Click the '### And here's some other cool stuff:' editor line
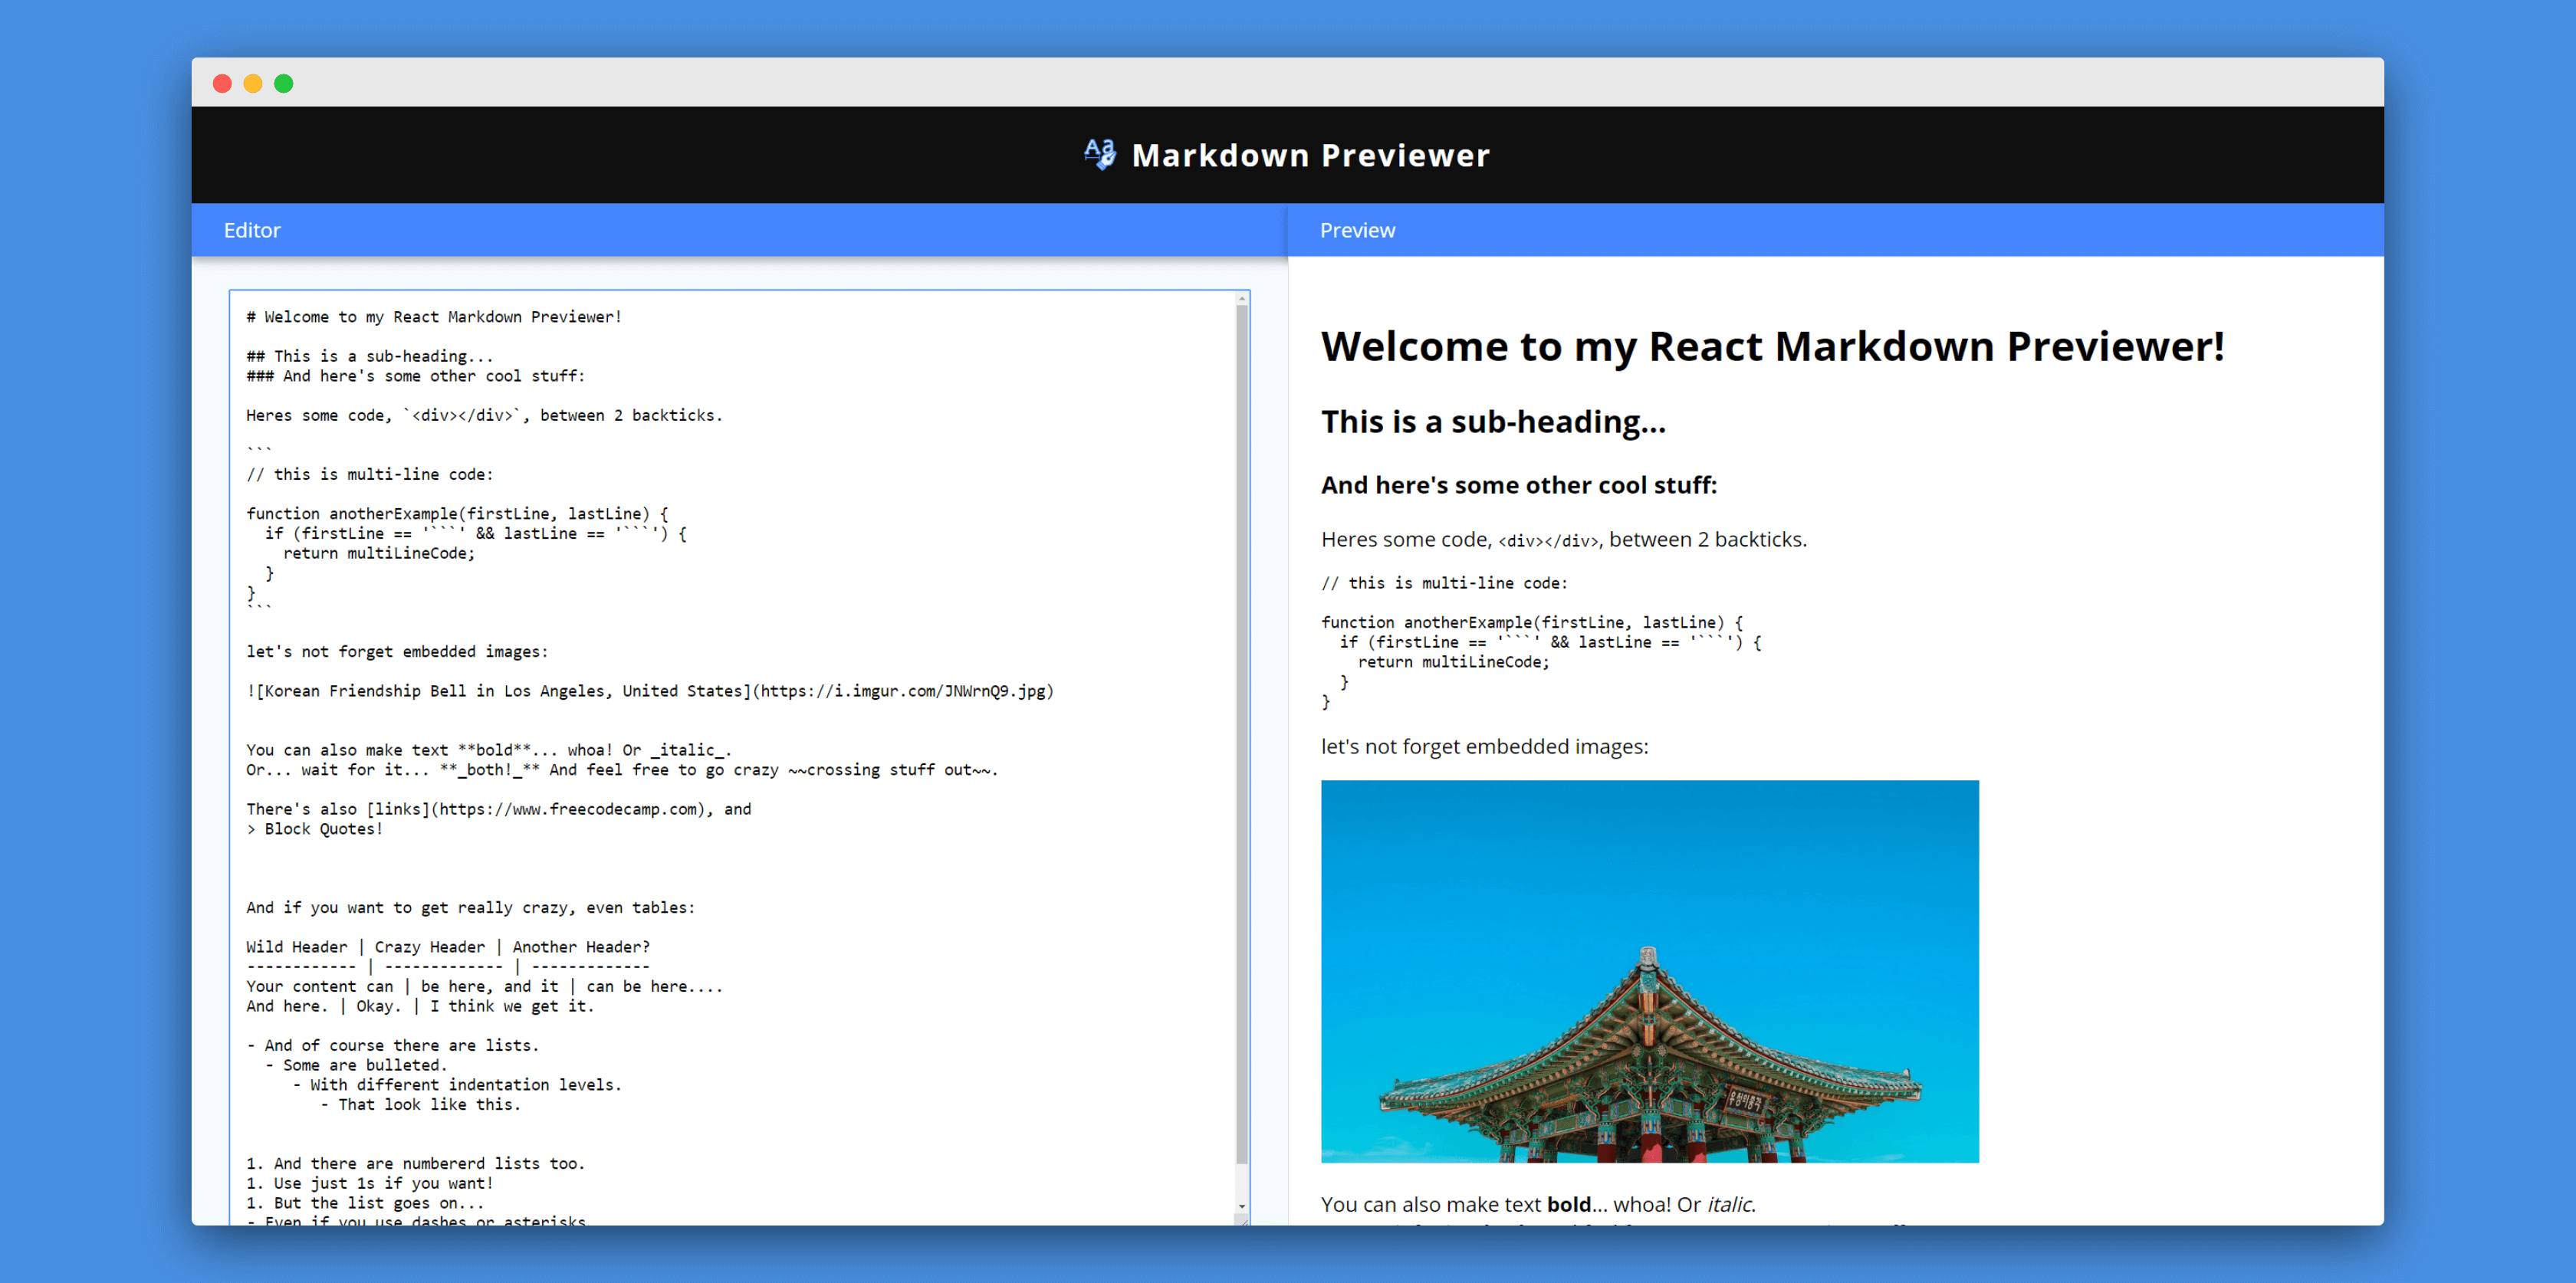 [x=416, y=376]
